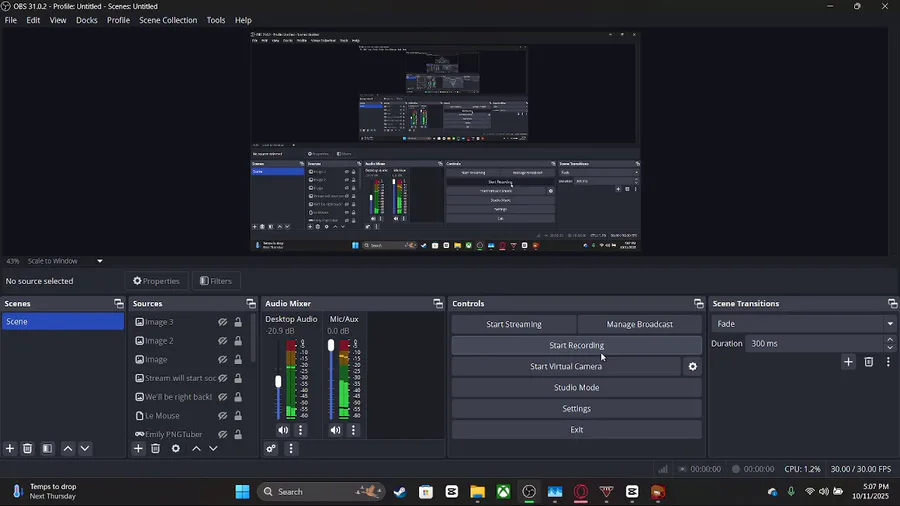Open source properties gear in Sources toolbar
Image resolution: width=900 pixels, height=506 pixels.
pyautogui.click(x=176, y=449)
